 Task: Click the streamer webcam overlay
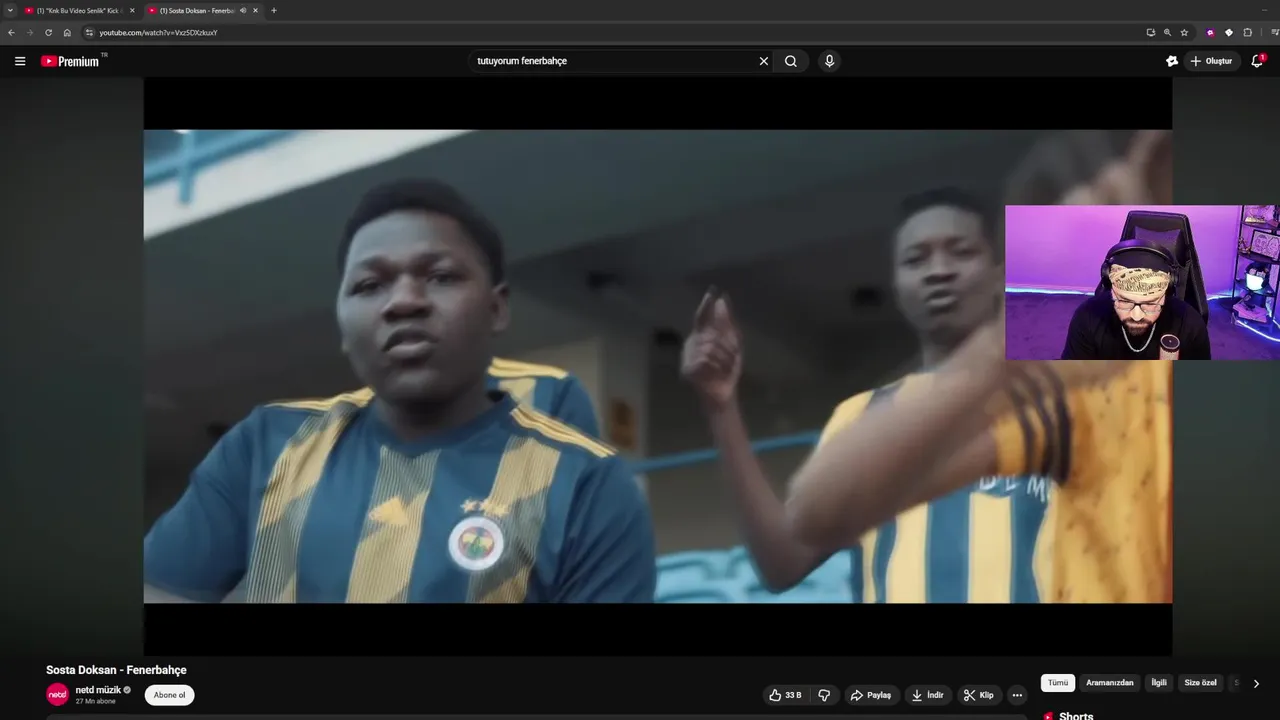1142,282
